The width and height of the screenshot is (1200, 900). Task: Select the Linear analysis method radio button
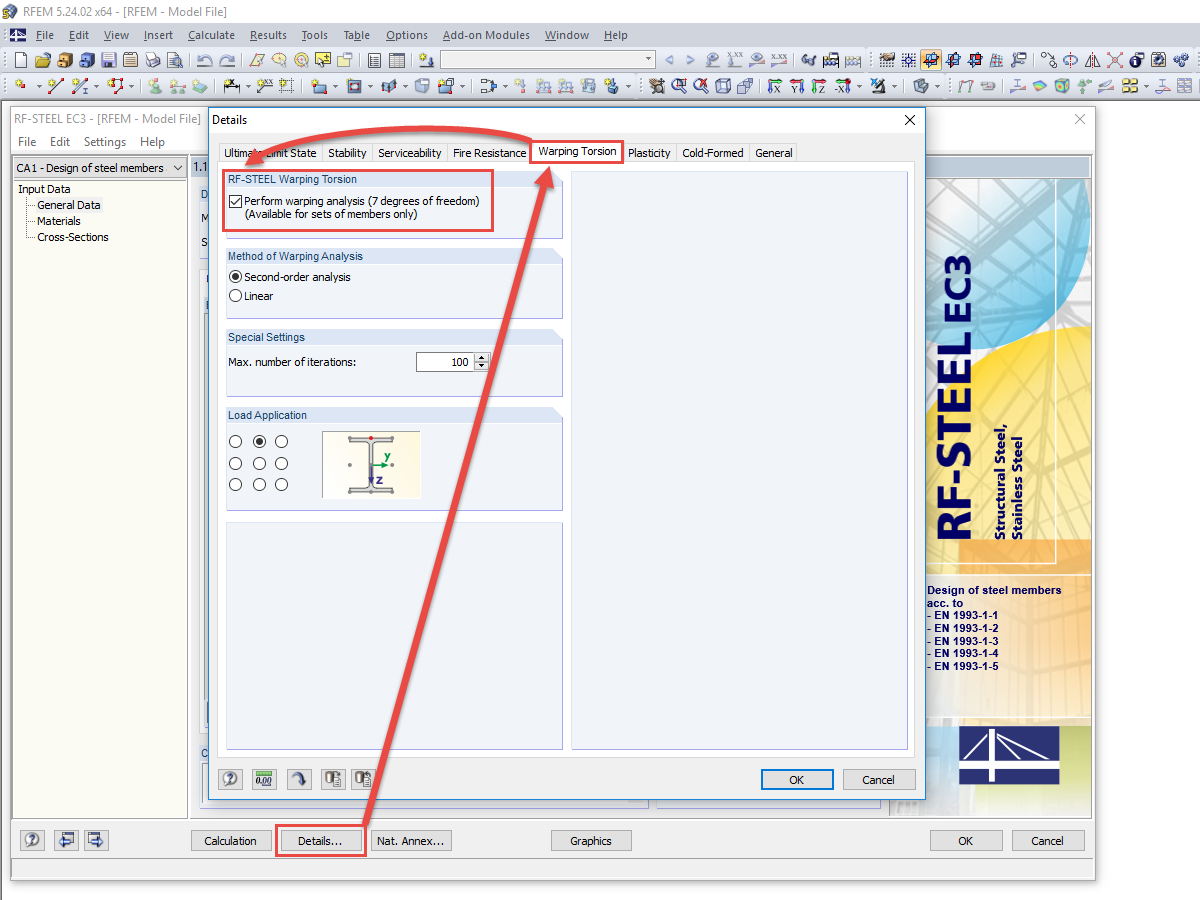(x=235, y=296)
